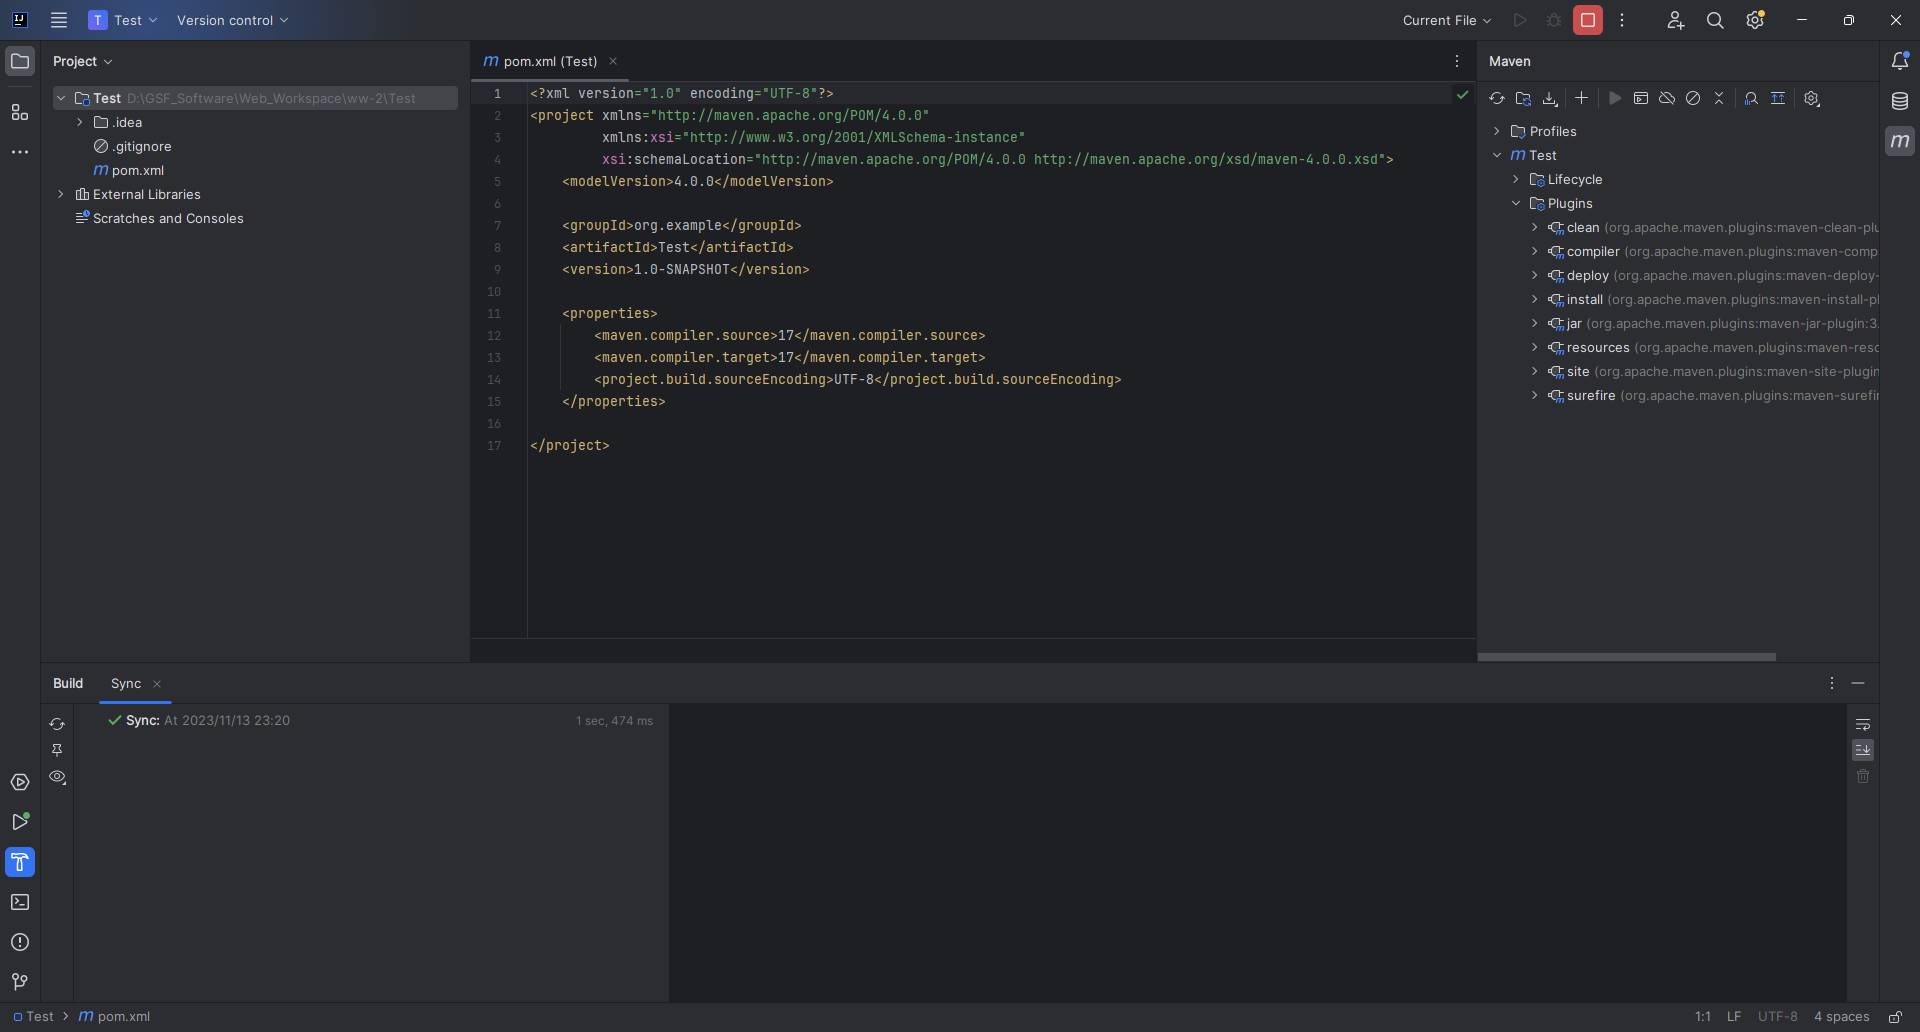This screenshot has height=1032, width=1920.
Task: Select the pom.xml (Test) editor tab
Action: coord(550,61)
